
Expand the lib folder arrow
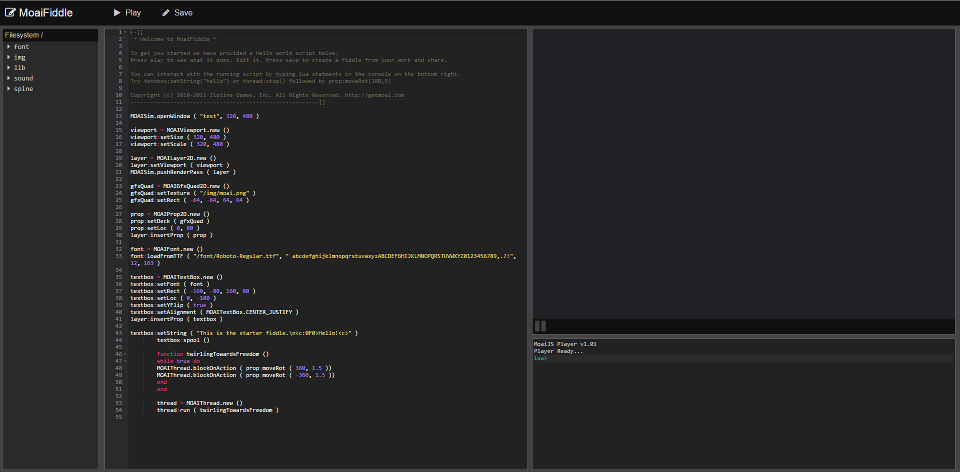9,67
